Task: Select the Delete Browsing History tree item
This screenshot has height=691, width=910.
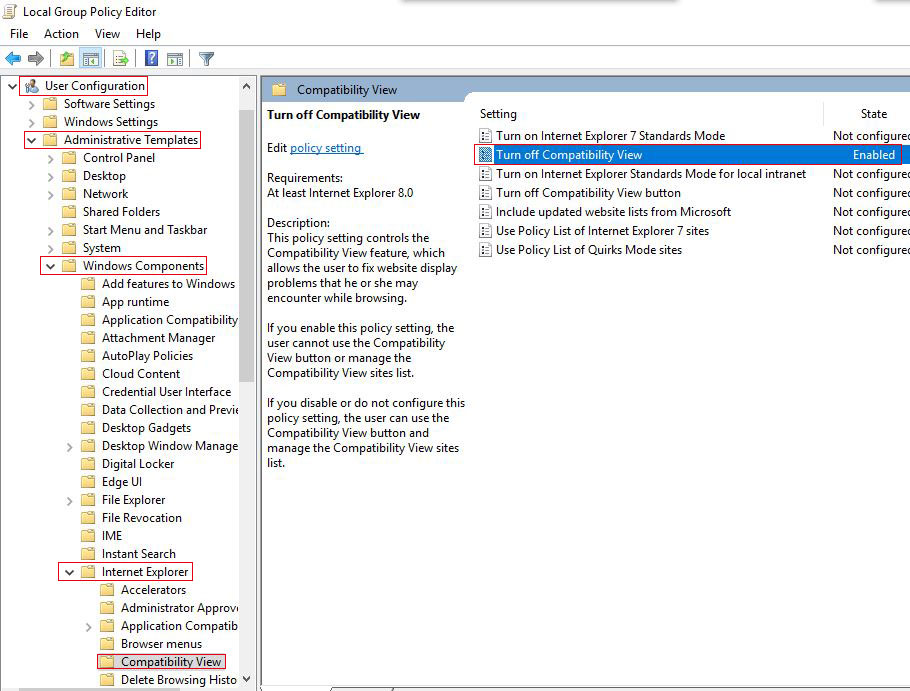Action: 179,679
